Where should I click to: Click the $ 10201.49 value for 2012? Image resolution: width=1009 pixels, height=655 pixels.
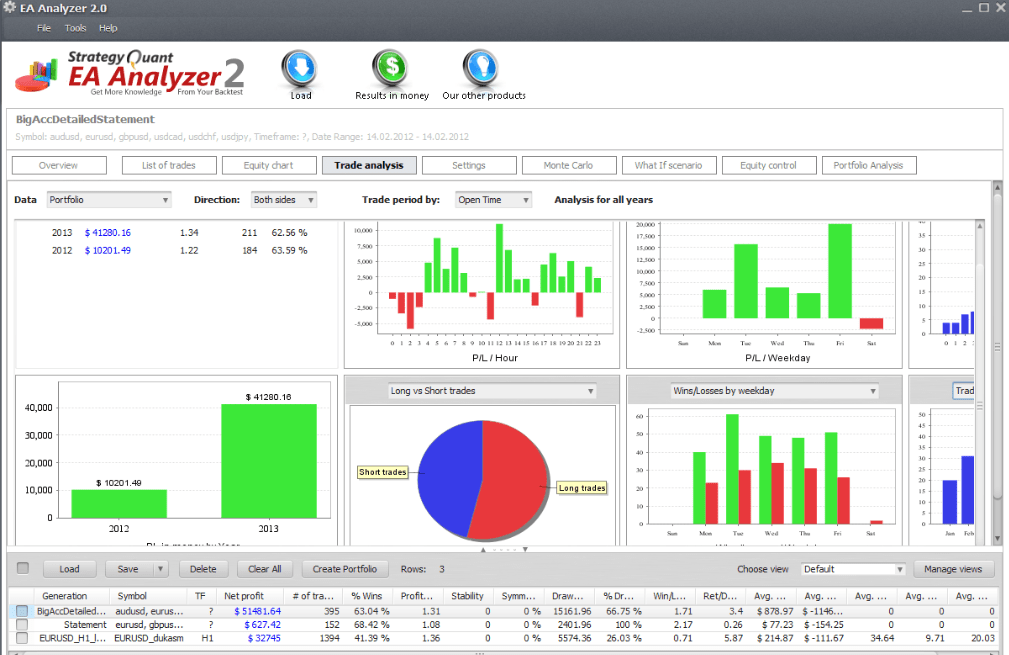(107, 251)
